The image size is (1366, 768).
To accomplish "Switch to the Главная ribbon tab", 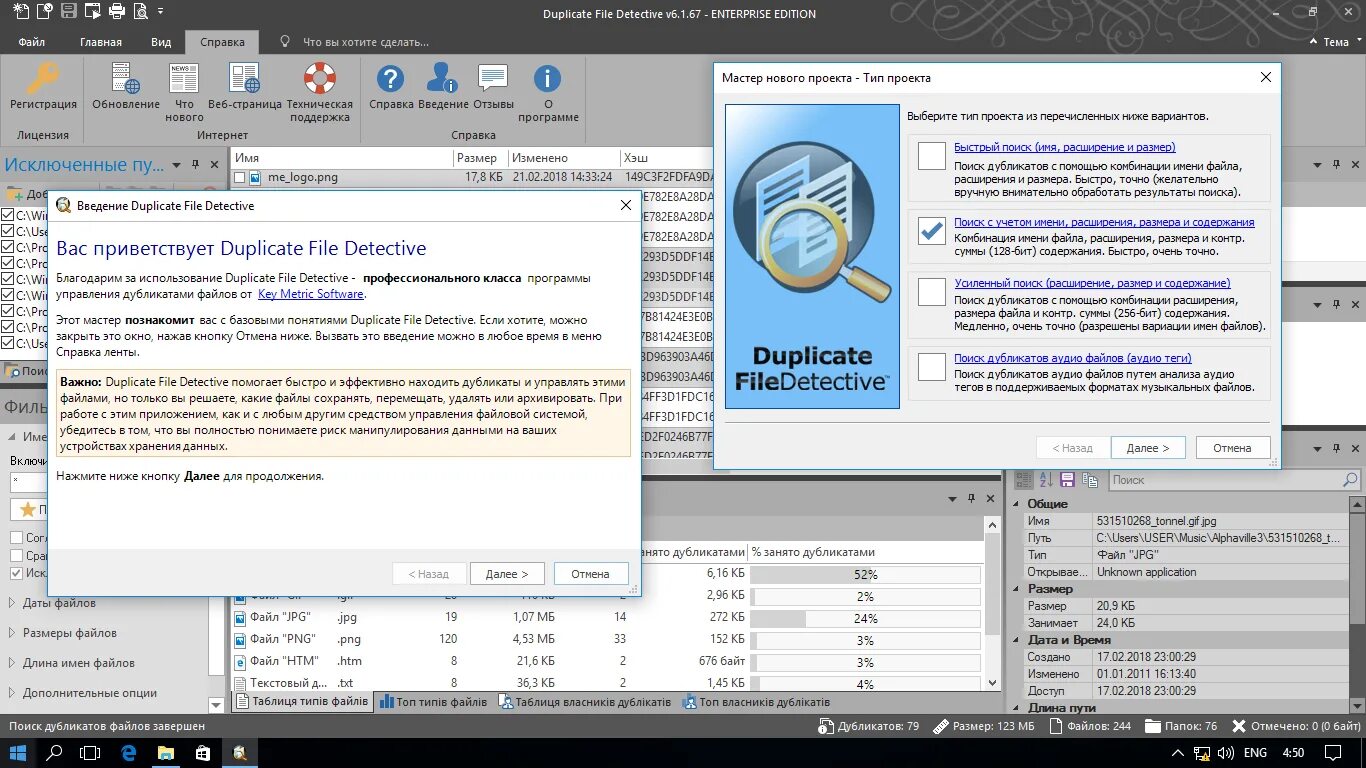I will click(101, 42).
